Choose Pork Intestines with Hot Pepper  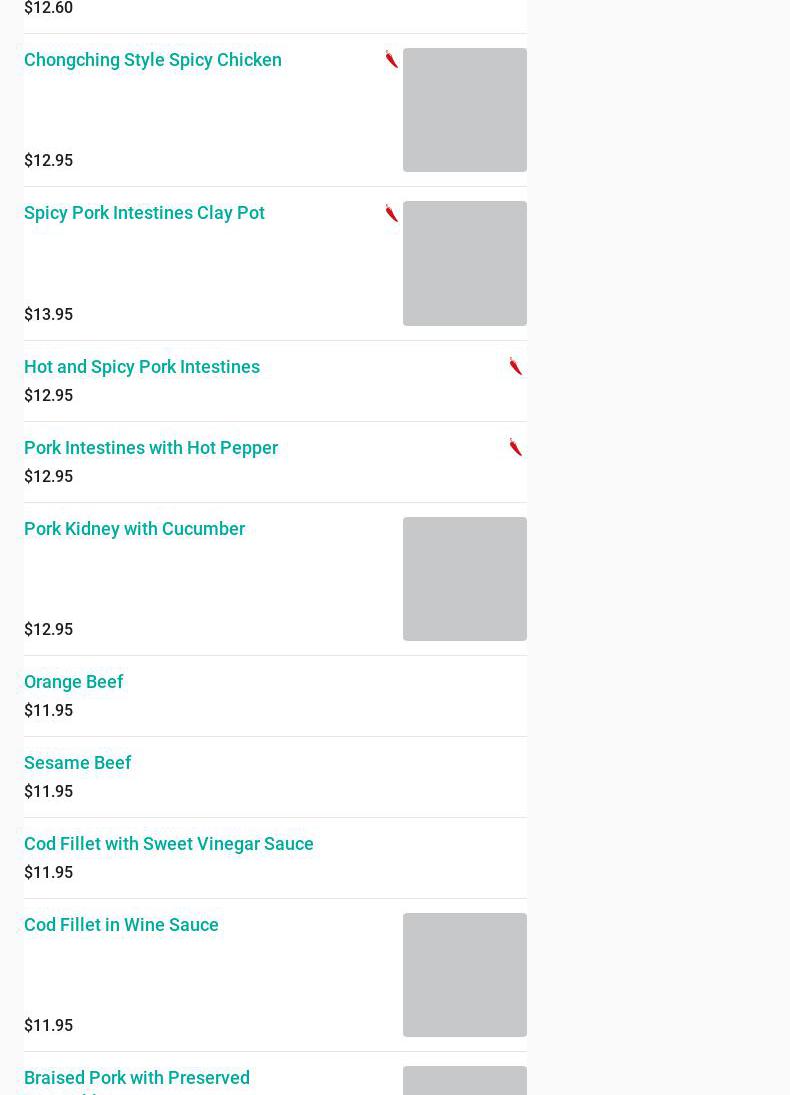tap(151, 448)
